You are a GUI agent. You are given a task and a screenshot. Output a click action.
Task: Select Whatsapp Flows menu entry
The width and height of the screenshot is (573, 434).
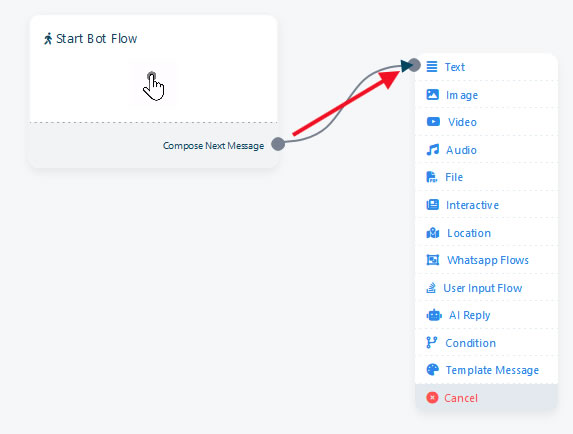(x=486, y=260)
